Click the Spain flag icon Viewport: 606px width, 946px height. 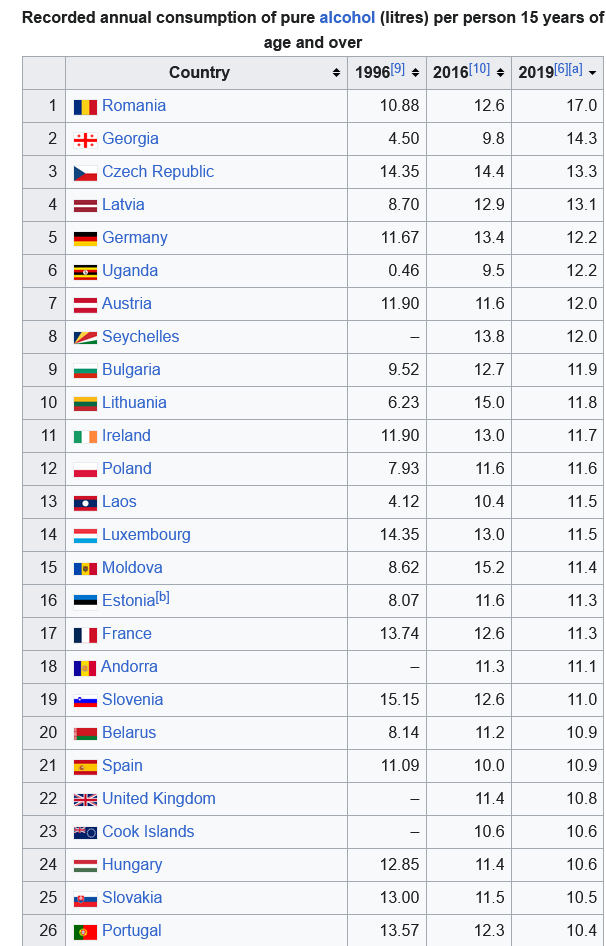[x=85, y=767]
